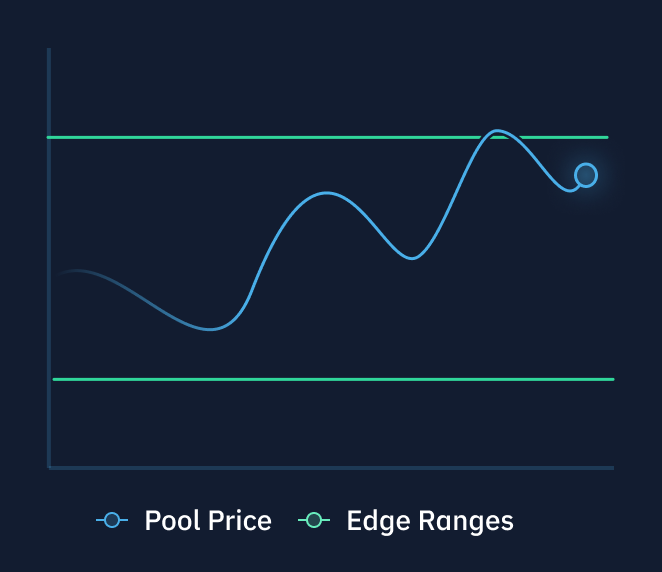The width and height of the screenshot is (662, 572).
Task: Toggle the Pool Price legend label
Action: point(208,520)
